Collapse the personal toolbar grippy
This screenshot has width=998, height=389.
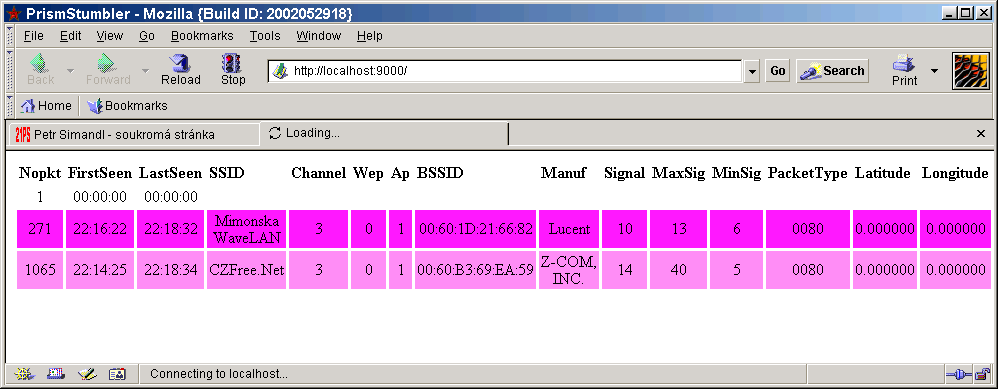tap(10, 106)
